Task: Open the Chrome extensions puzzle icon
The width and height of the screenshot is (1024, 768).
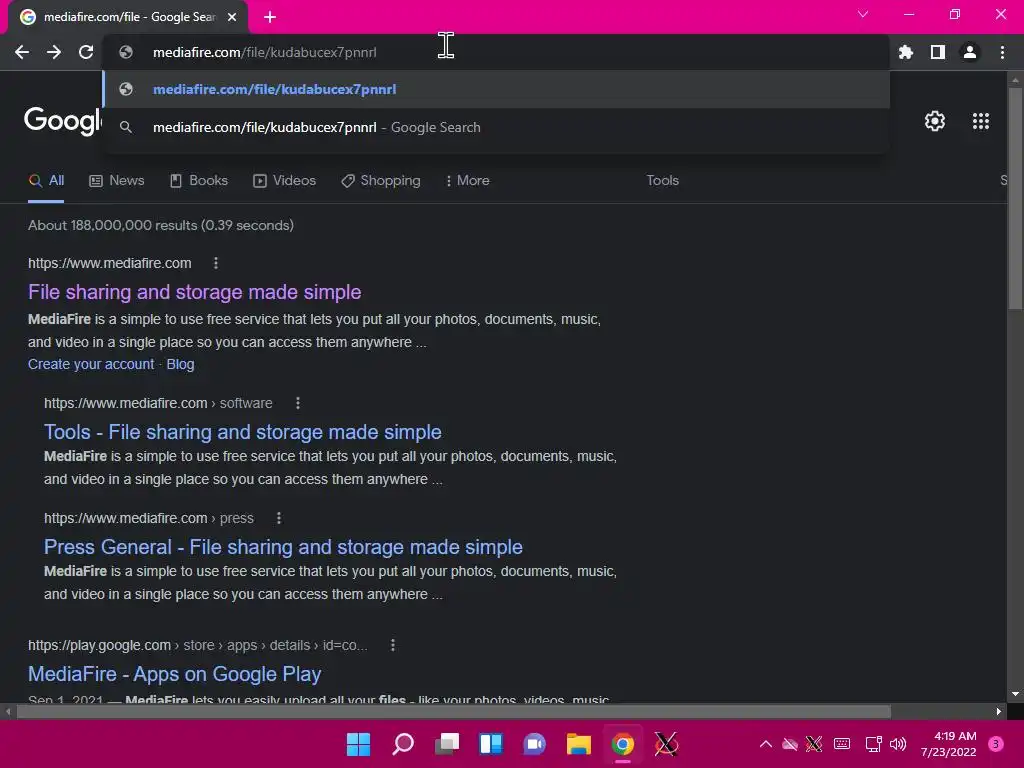Action: pyautogui.click(x=906, y=52)
